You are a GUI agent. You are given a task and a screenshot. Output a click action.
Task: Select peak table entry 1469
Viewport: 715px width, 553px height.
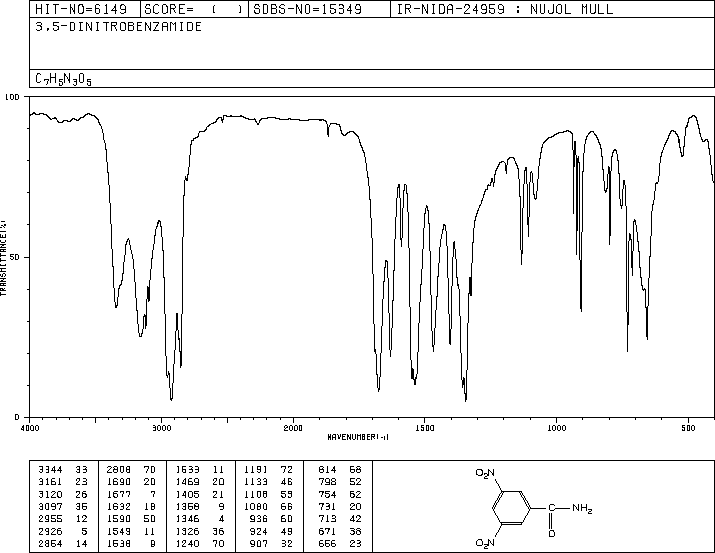coord(187,482)
